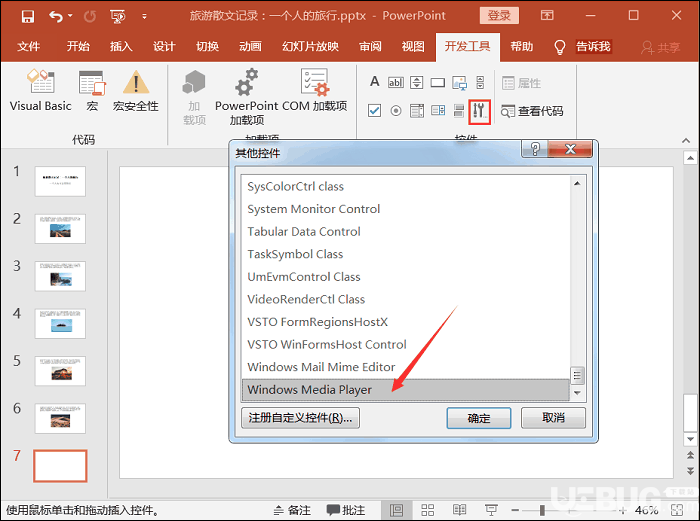The height and width of the screenshot is (521, 700).
Task: Select slide 2 thumbnail
Action: [x=60, y=229]
